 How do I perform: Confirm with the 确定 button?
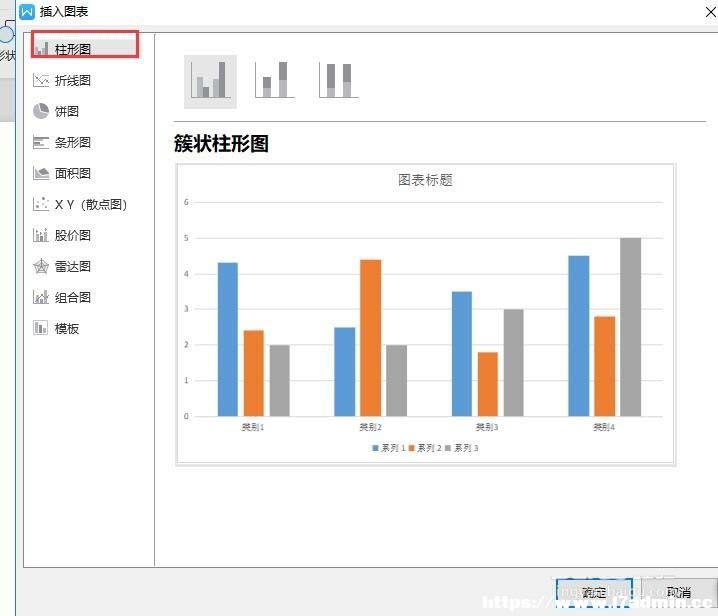[594, 592]
